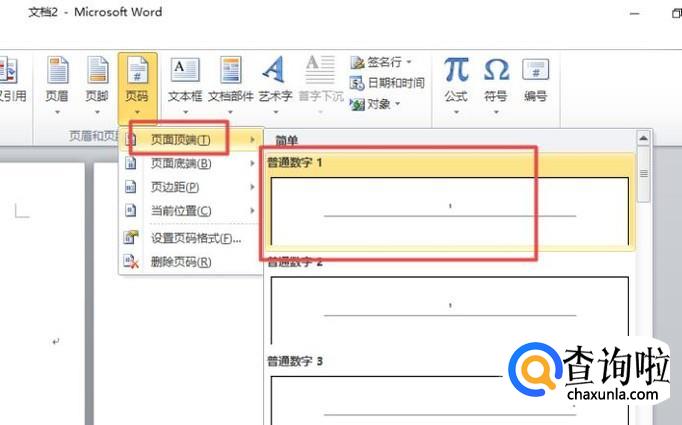The height and width of the screenshot is (425, 682).
Task: Open the 页面底端(B) submenu
Action: (x=191, y=163)
